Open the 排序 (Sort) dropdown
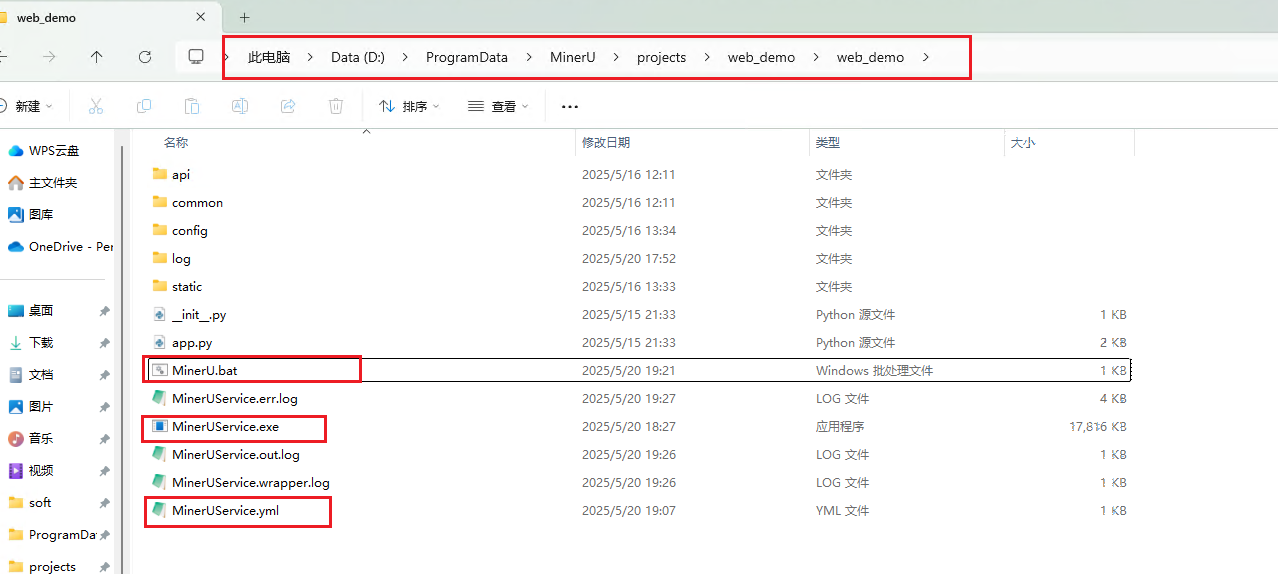This screenshot has height=574, width=1278. tap(409, 106)
